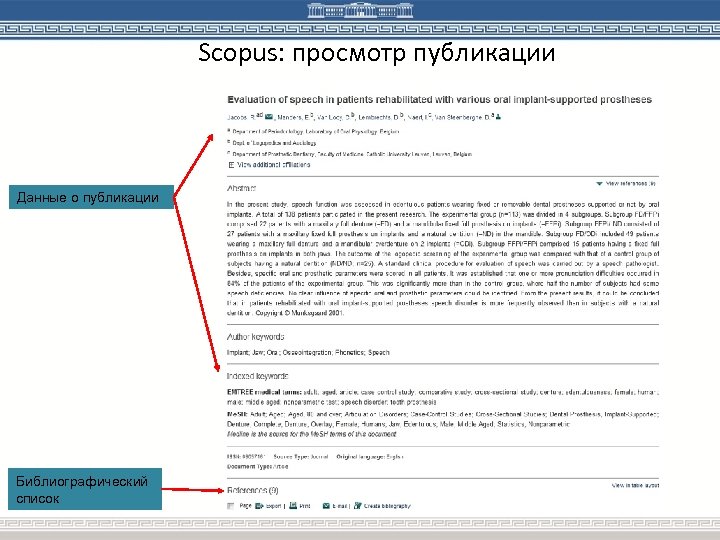Click the Create bibliography icon
This screenshot has width=720, height=540.
[x=358, y=506]
